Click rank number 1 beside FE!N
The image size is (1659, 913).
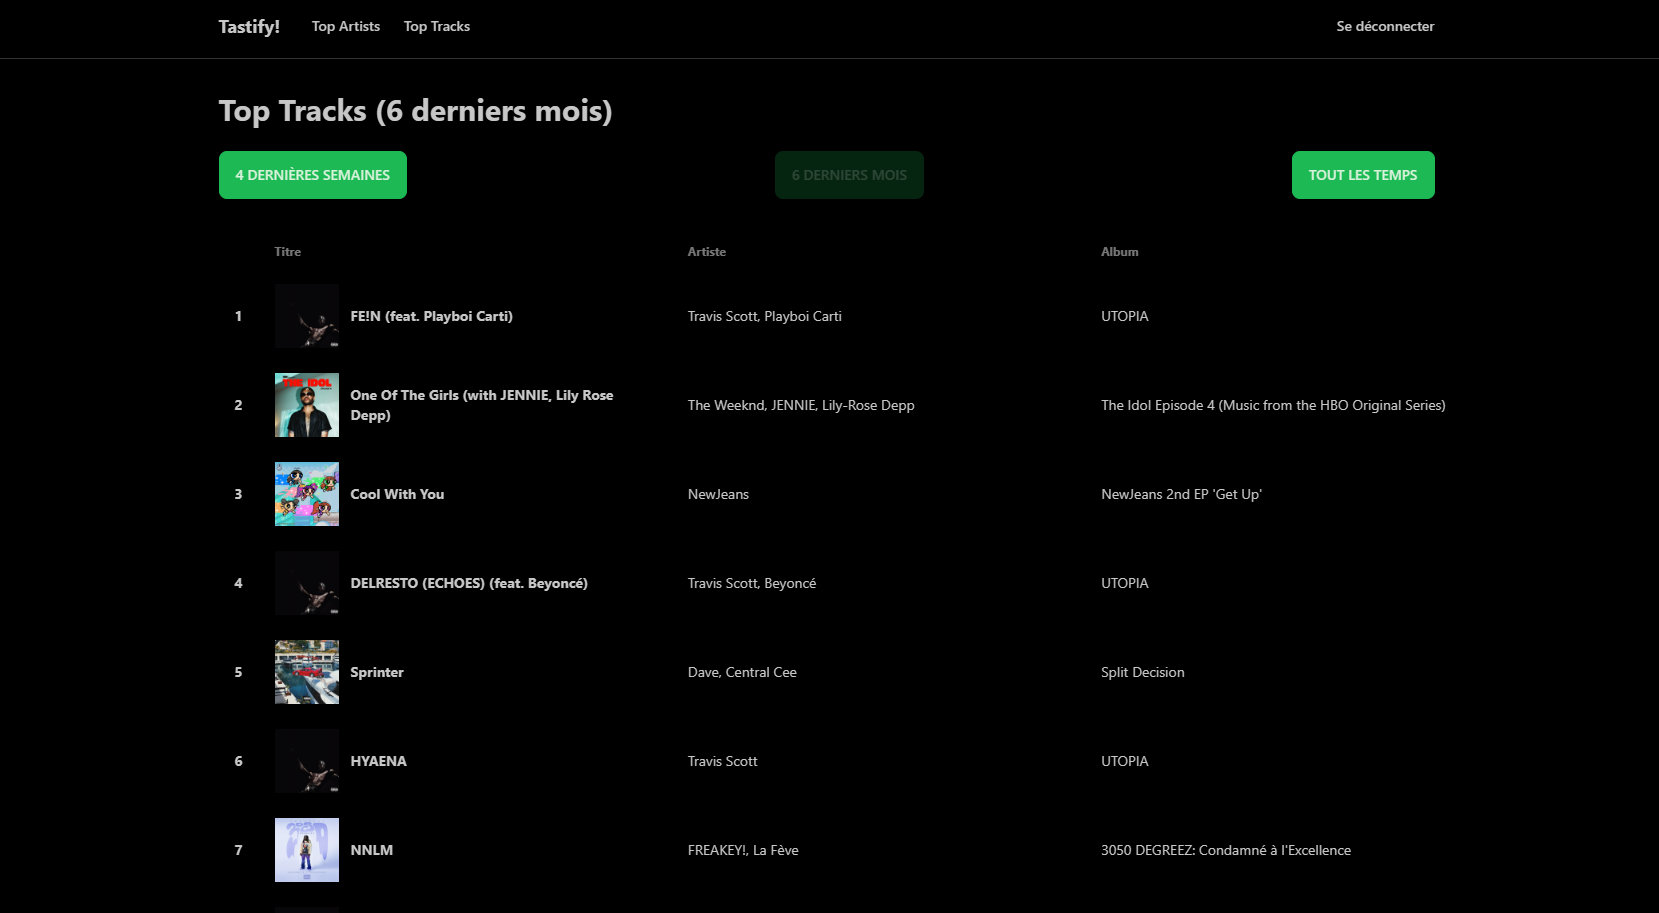point(238,316)
